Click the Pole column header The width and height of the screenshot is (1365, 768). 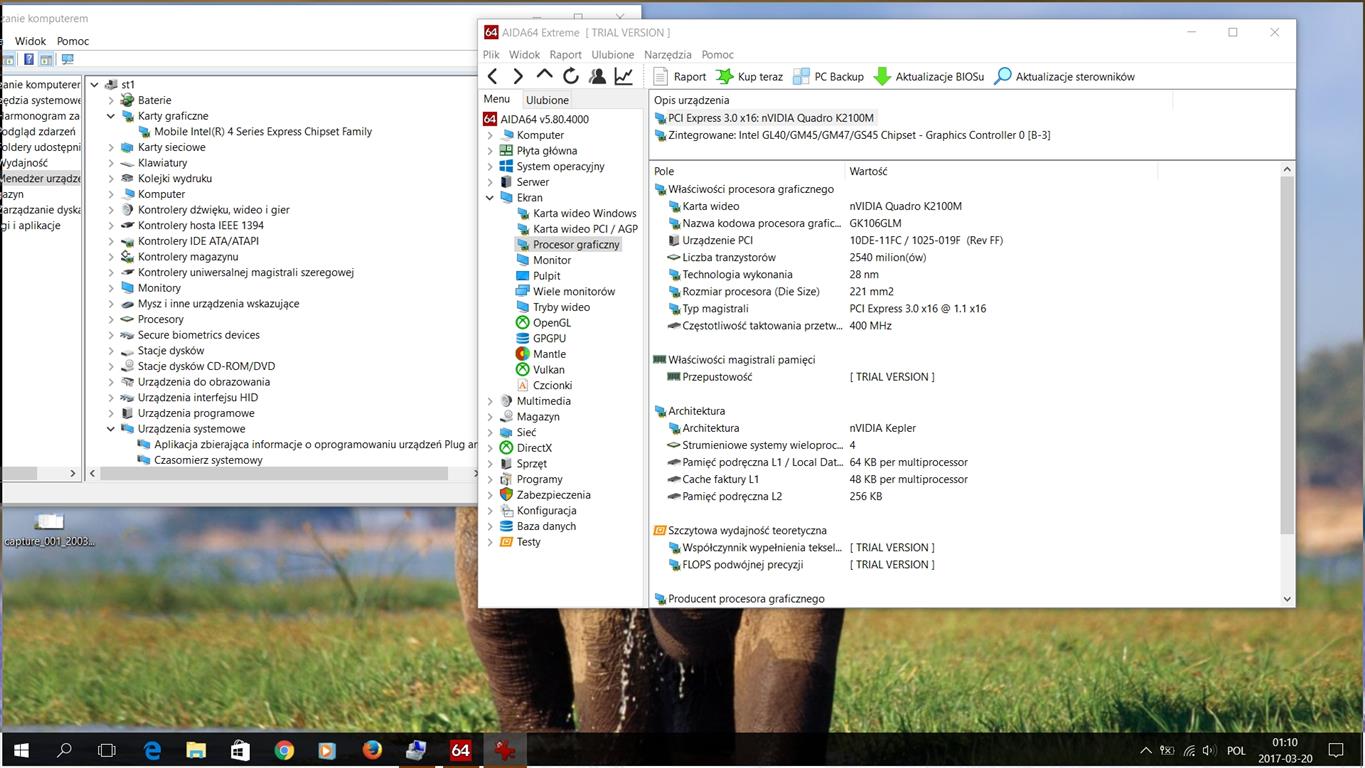pyautogui.click(x=747, y=171)
